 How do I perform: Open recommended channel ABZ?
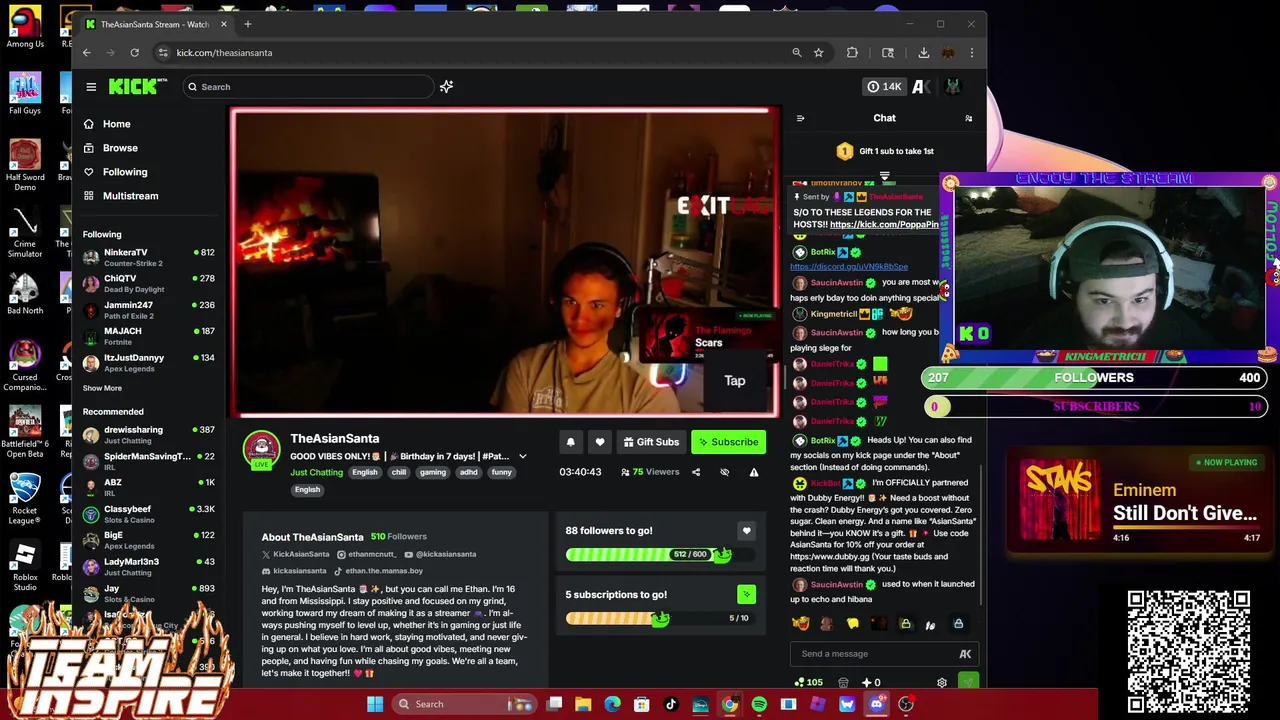click(x=148, y=487)
